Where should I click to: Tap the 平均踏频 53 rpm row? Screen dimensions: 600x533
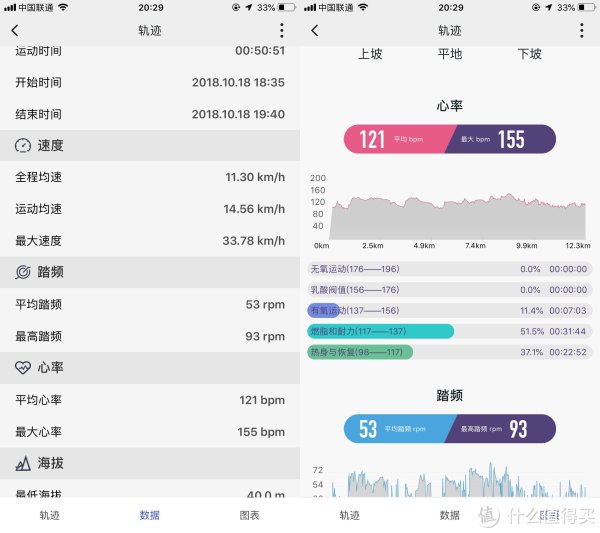[150, 305]
